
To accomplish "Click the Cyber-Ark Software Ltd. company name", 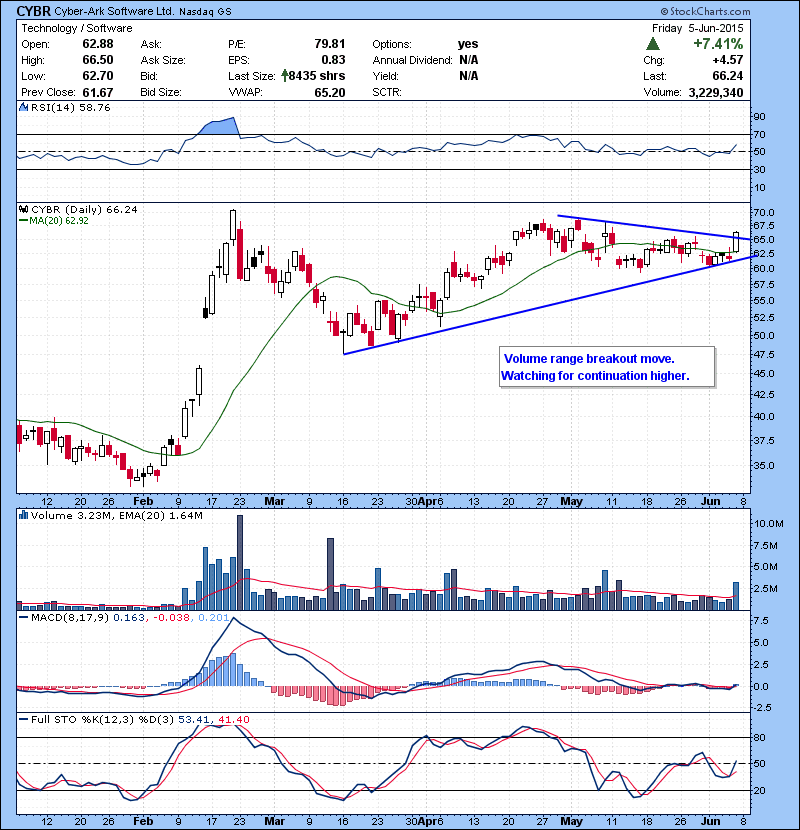I will coord(114,11).
